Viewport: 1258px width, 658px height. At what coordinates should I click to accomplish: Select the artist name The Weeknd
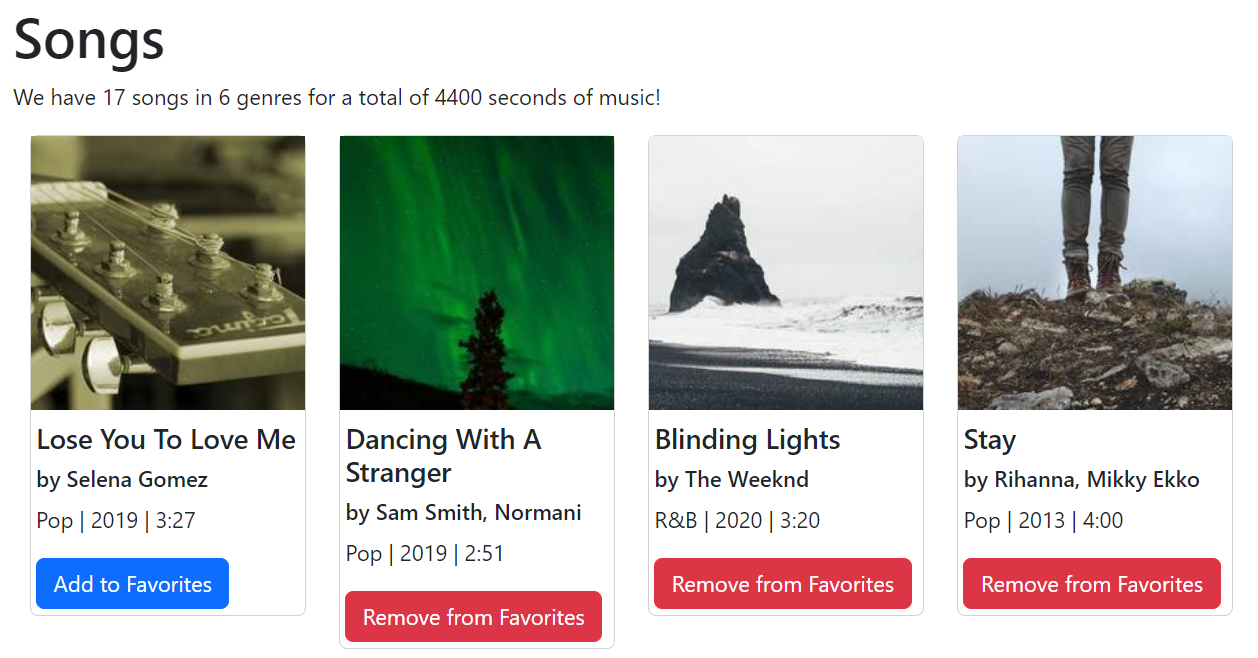[730, 480]
